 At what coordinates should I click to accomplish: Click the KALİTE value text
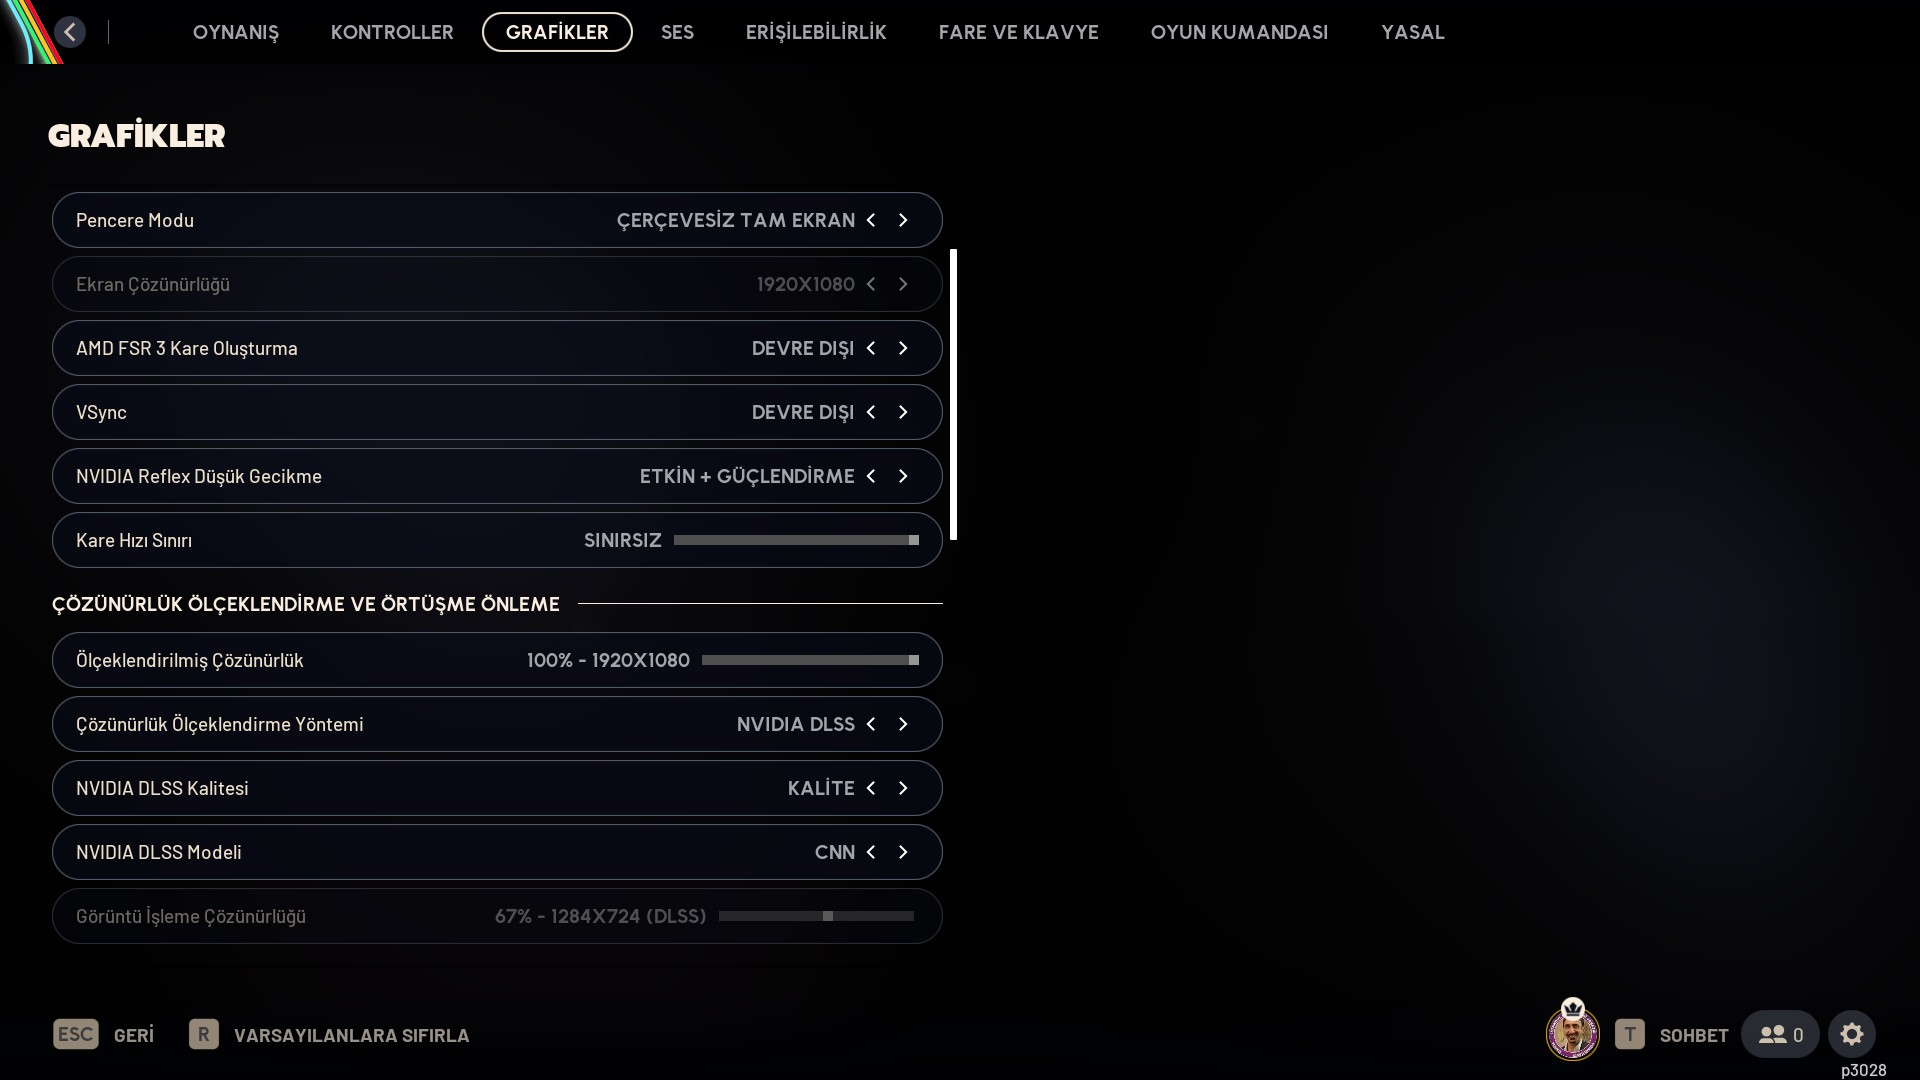pos(821,788)
